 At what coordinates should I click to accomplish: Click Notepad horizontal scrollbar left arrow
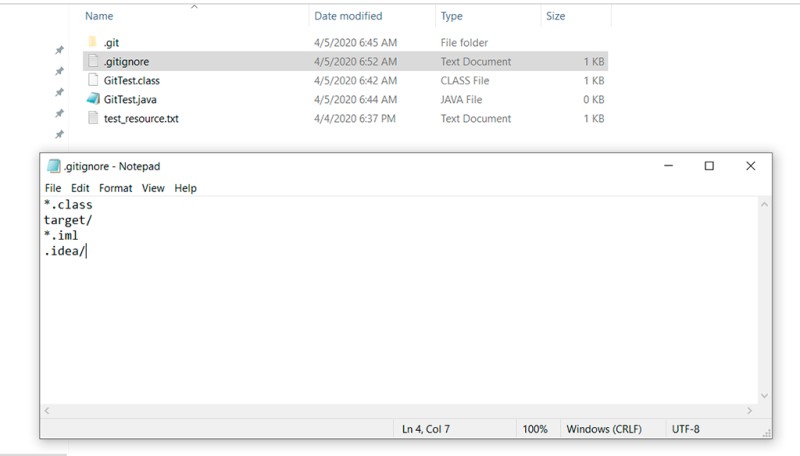[47, 411]
